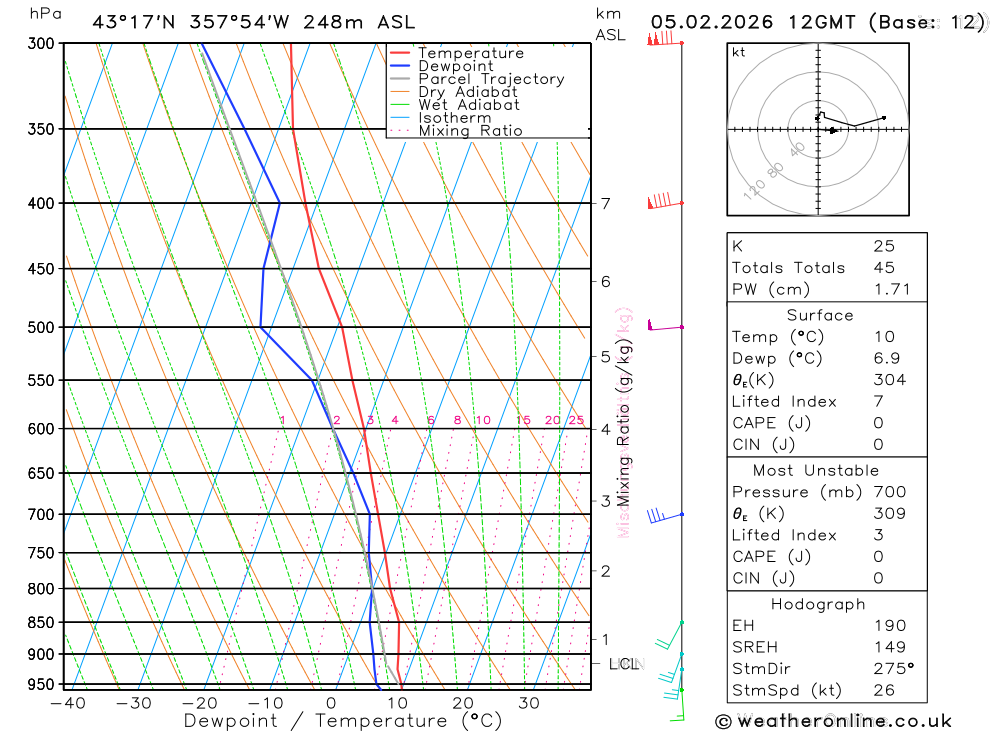Click the 1 km altitude label

pos(605,639)
